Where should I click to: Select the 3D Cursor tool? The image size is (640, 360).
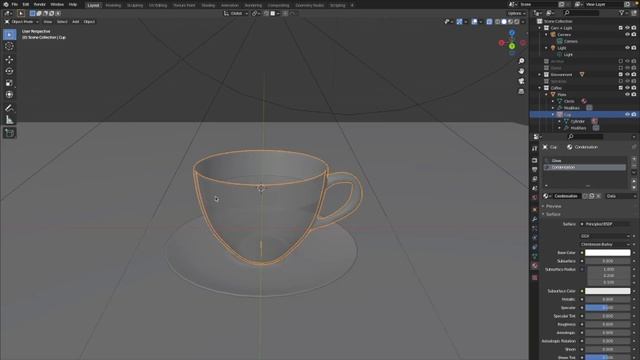[x=9, y=46]
